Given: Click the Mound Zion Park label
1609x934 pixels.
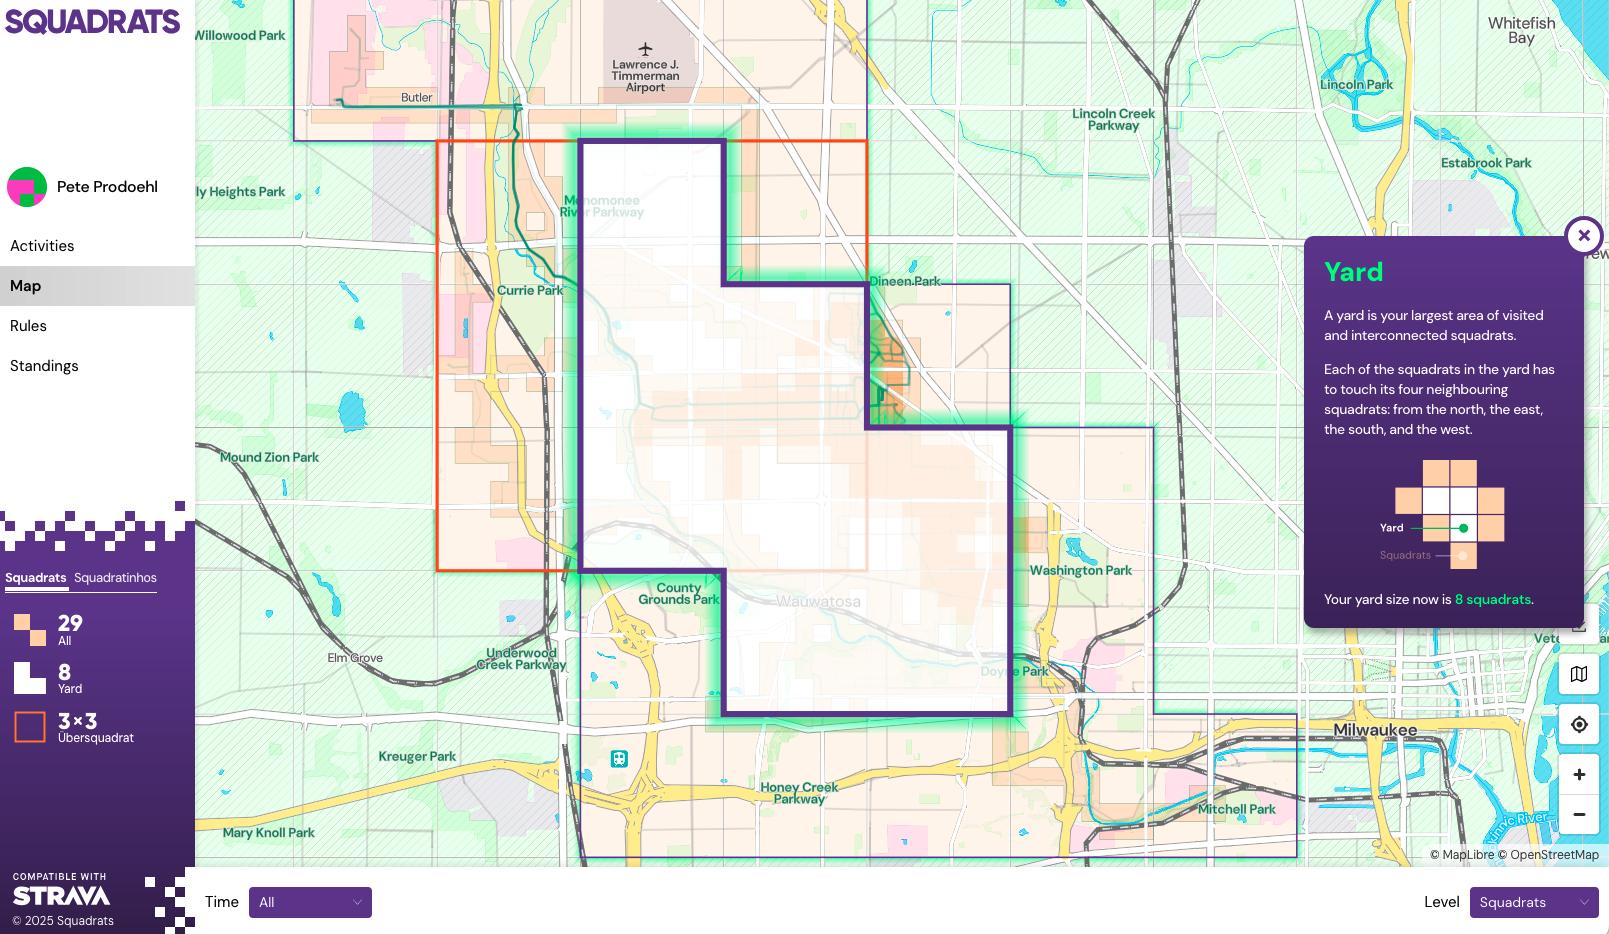Looking at the screenshot, I should (x=269, y=458).
